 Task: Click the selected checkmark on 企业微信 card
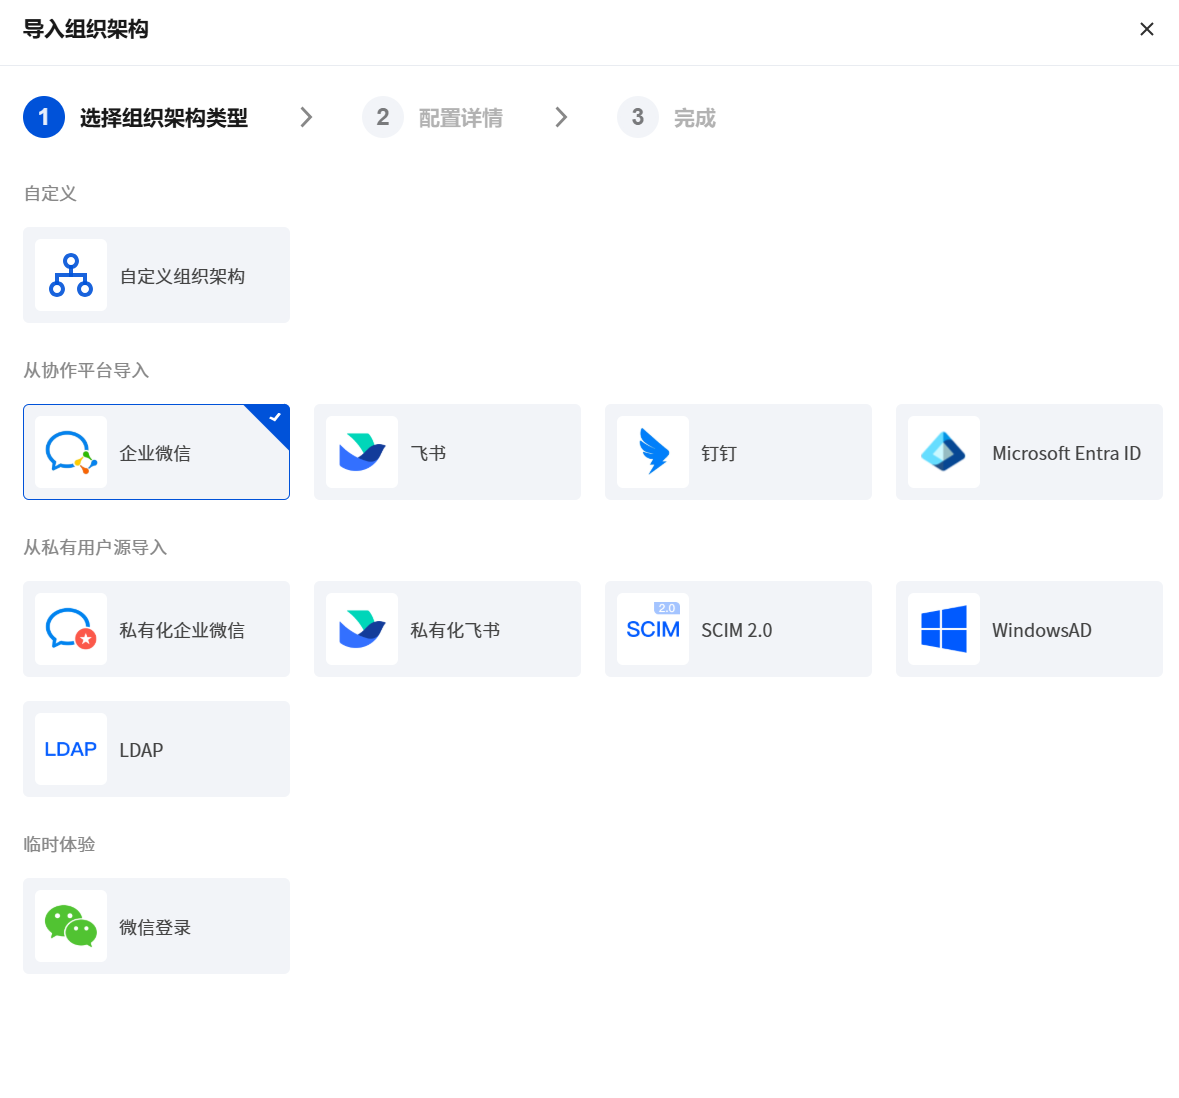point(275,417)
